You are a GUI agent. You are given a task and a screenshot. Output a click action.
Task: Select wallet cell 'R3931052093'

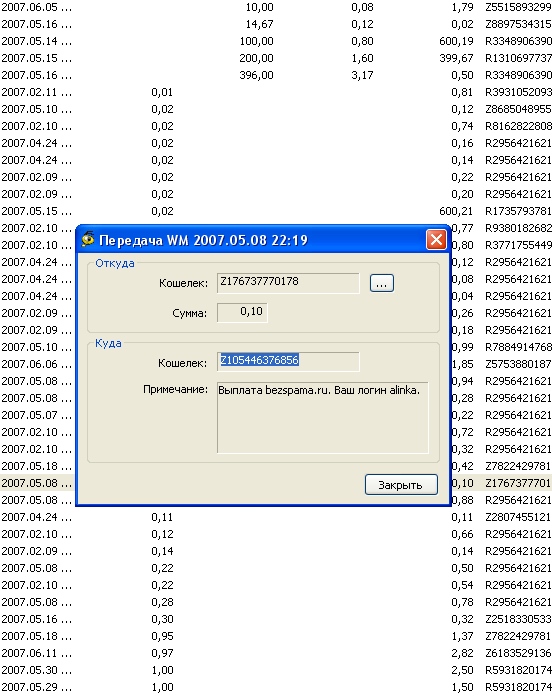(x=518, y=92)
